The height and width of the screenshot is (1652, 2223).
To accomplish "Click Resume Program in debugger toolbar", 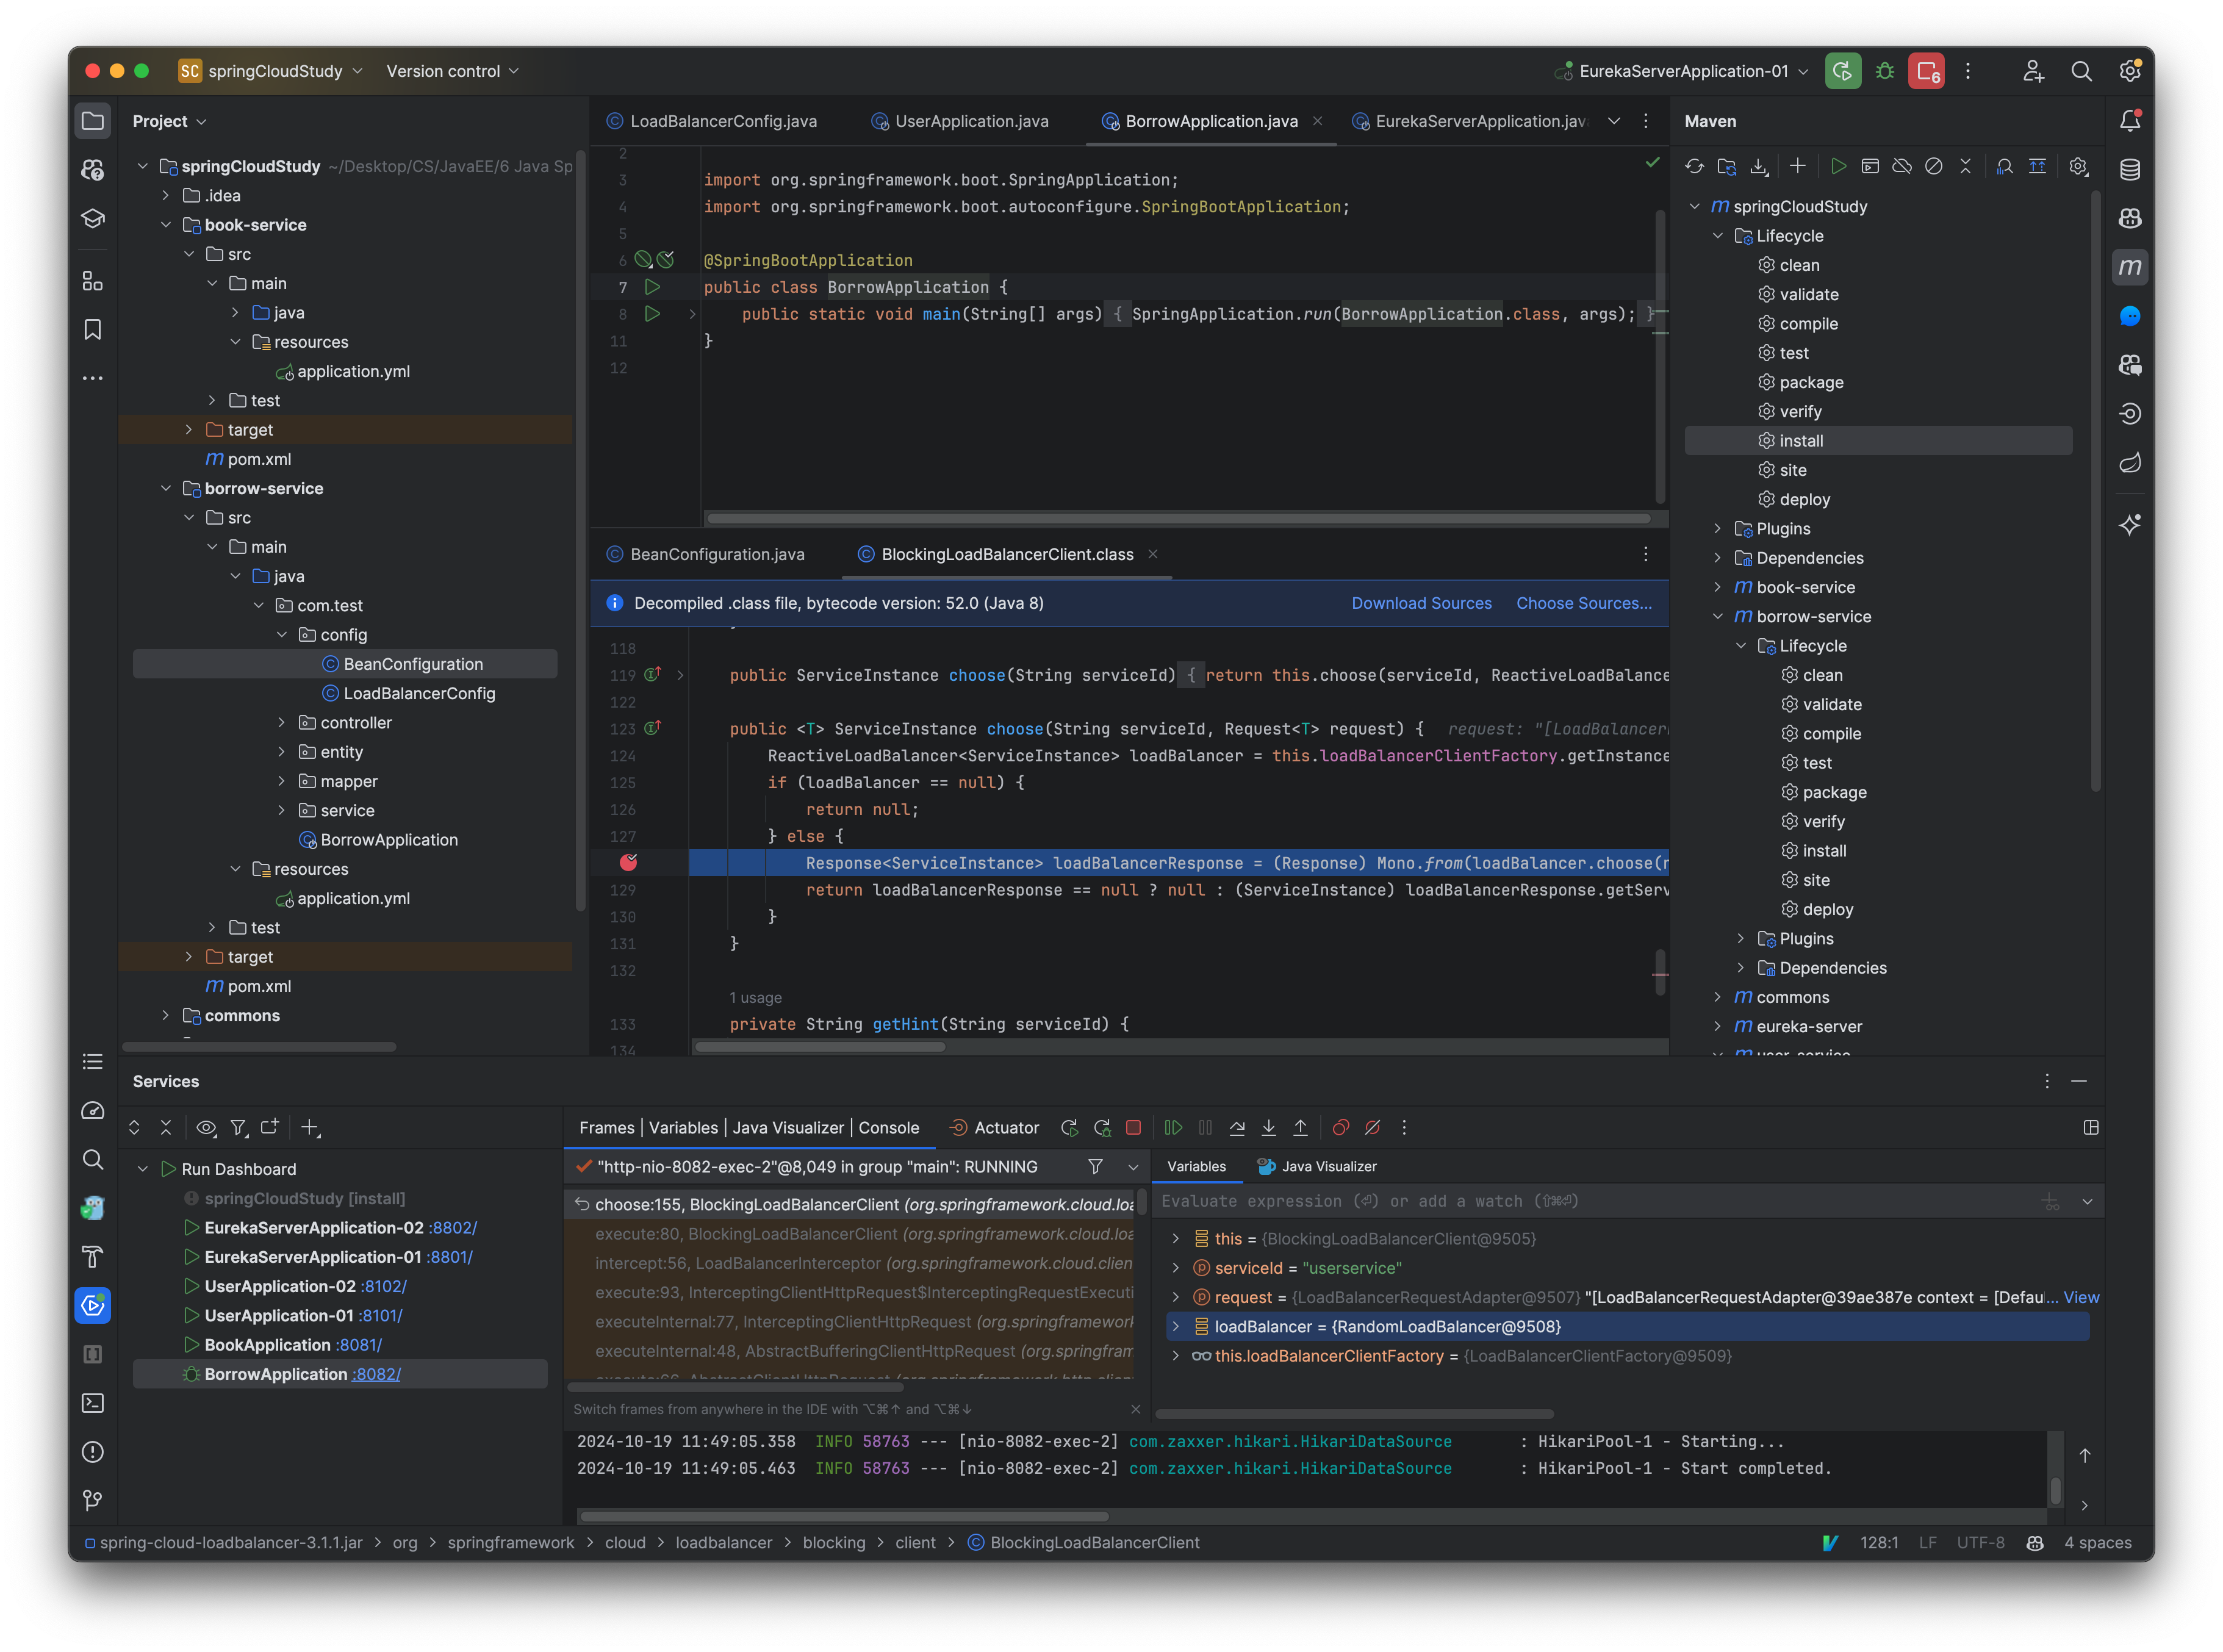I will tap(1173, 1128).
